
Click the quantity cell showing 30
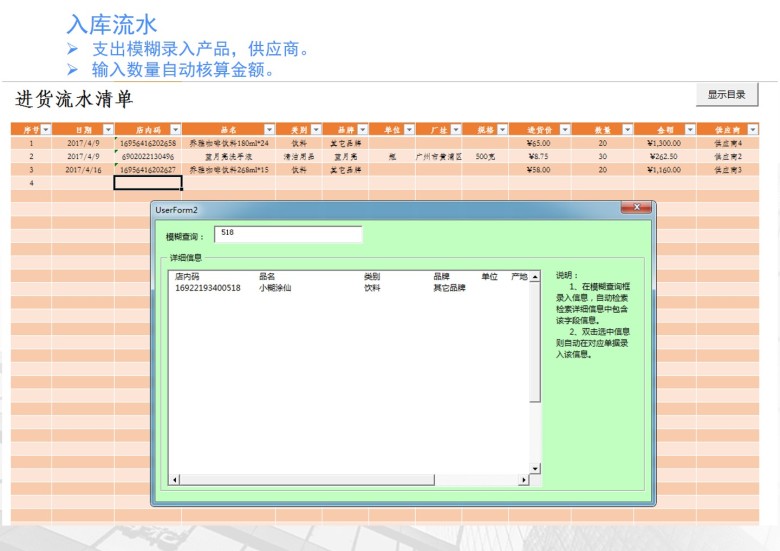coord(602,157)
